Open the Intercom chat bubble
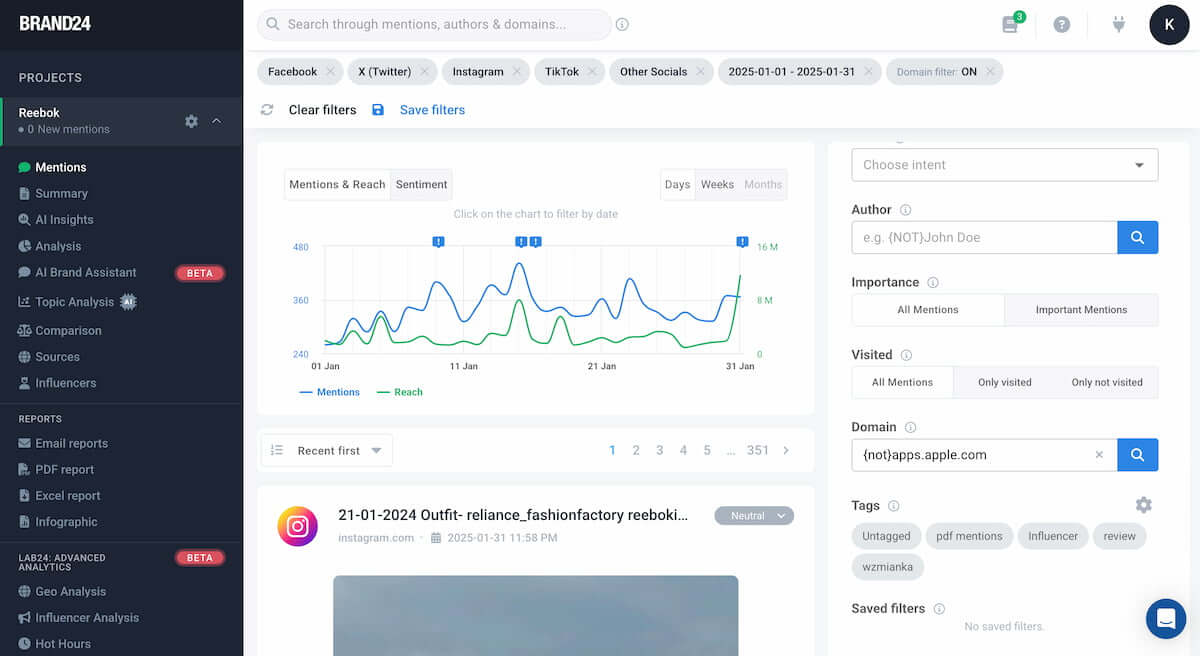The height and width of the screenshot is (656, 1200). 1165,619
